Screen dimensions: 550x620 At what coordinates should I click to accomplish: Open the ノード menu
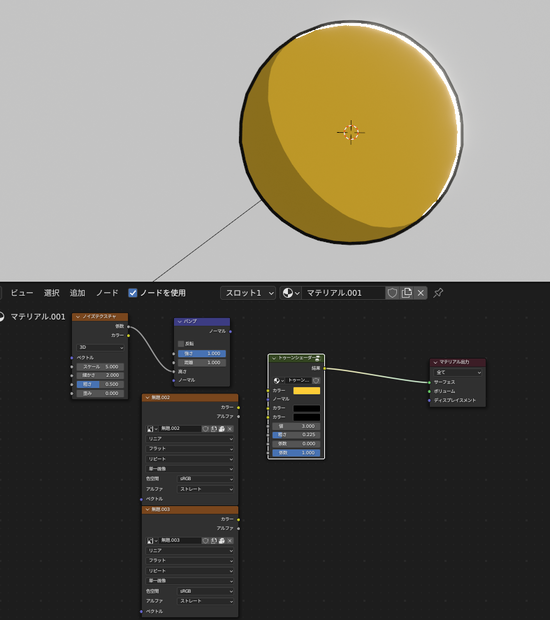tap(107, 293)
